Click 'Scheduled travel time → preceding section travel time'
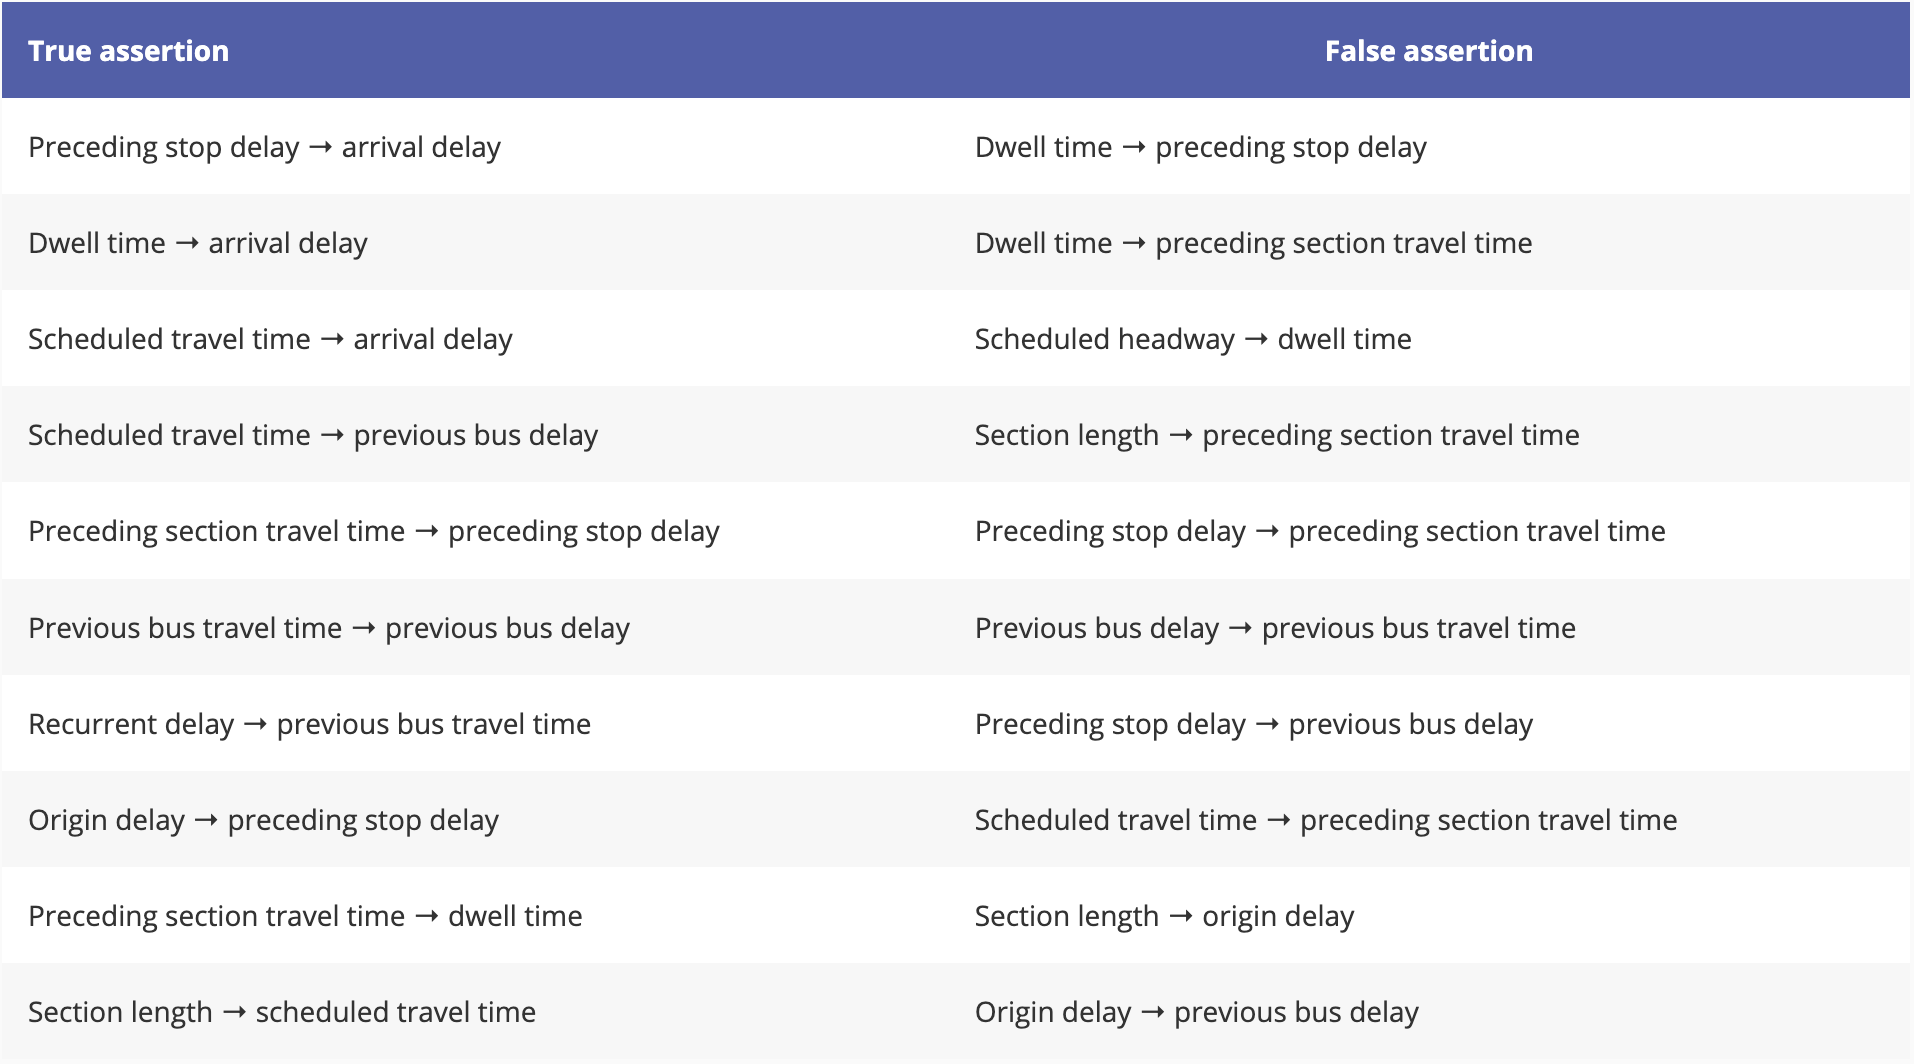1914x1064 pixels. coord(1325,820)
